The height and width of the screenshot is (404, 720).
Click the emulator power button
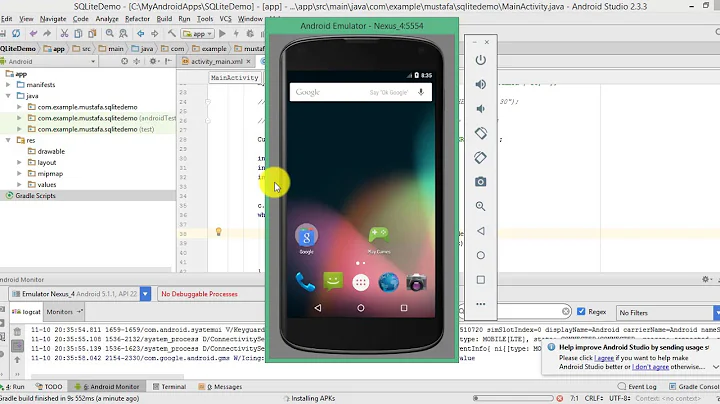480,60
